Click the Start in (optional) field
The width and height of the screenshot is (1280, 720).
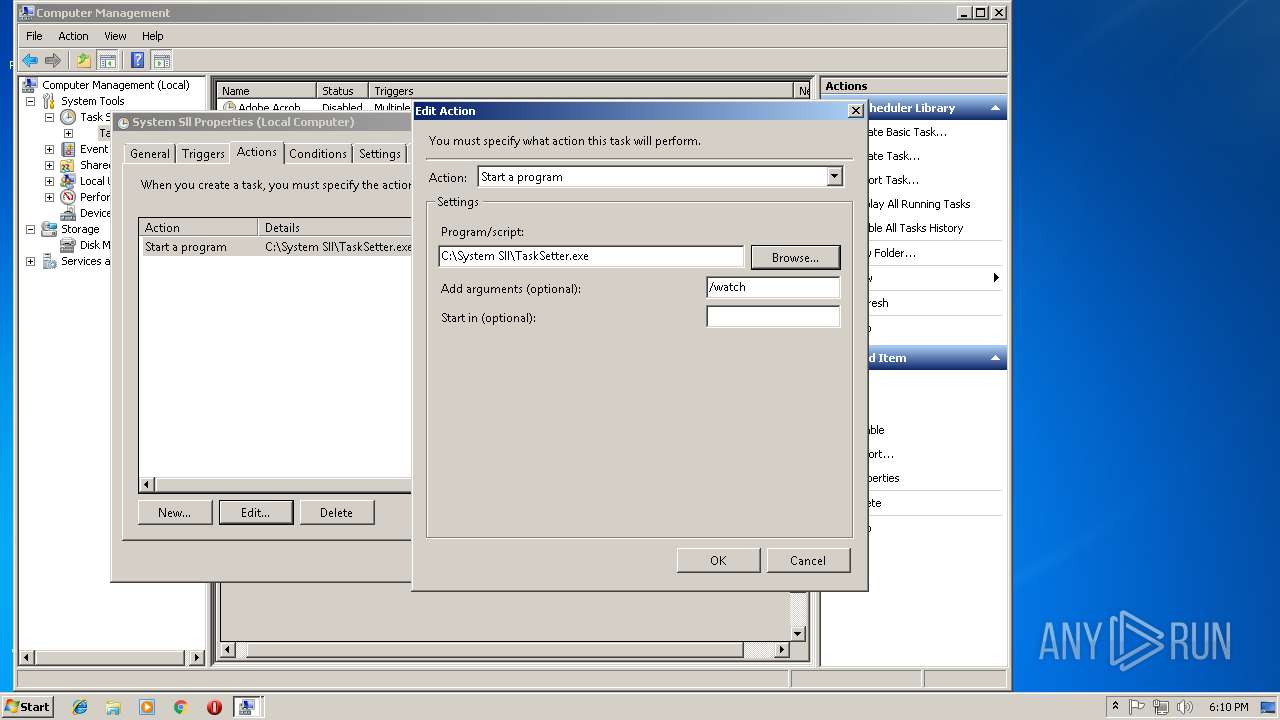[x=773, y=317]
